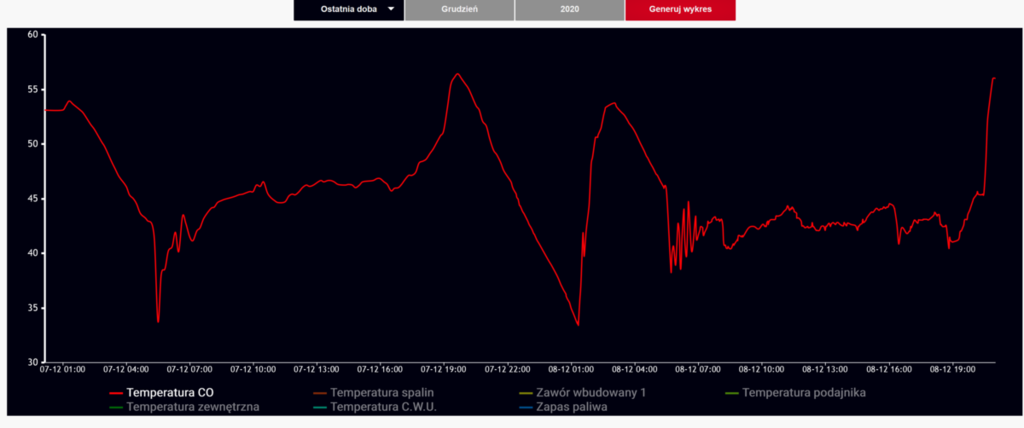Viewport: 1024px width, 428px height.
Task: Click red line swatch beside Temperatura CO
Action: click(x=115, y=392)
